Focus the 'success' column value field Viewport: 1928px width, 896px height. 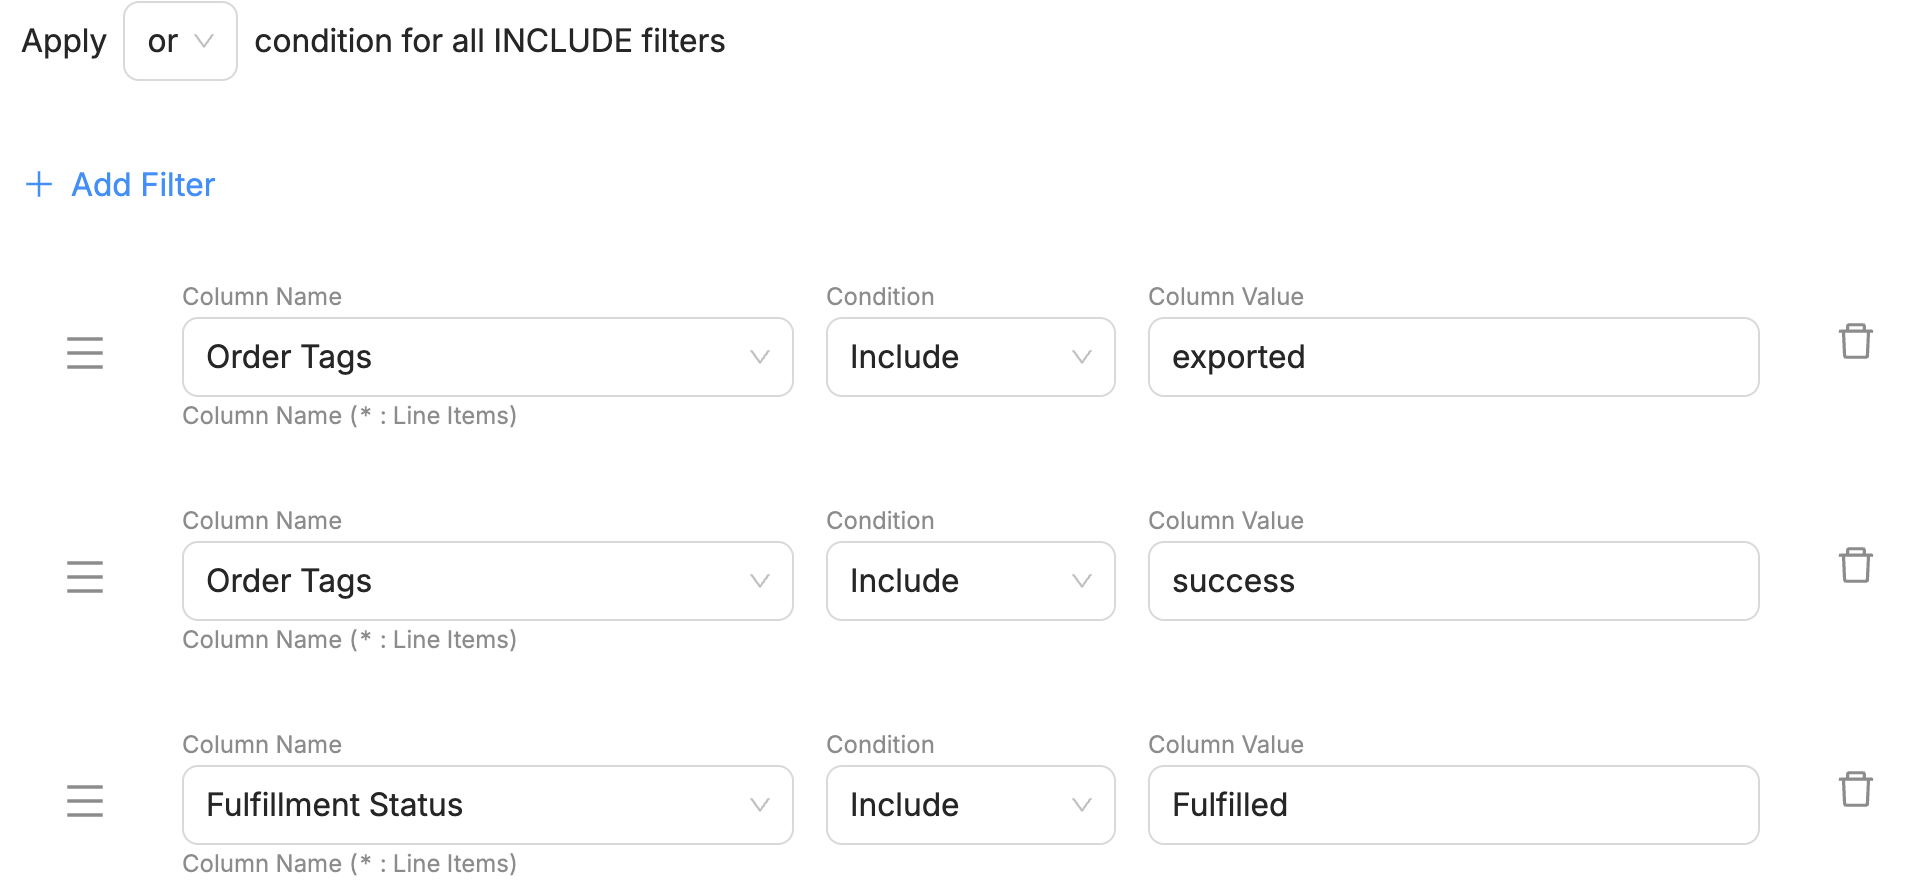tap(1454, 581)
